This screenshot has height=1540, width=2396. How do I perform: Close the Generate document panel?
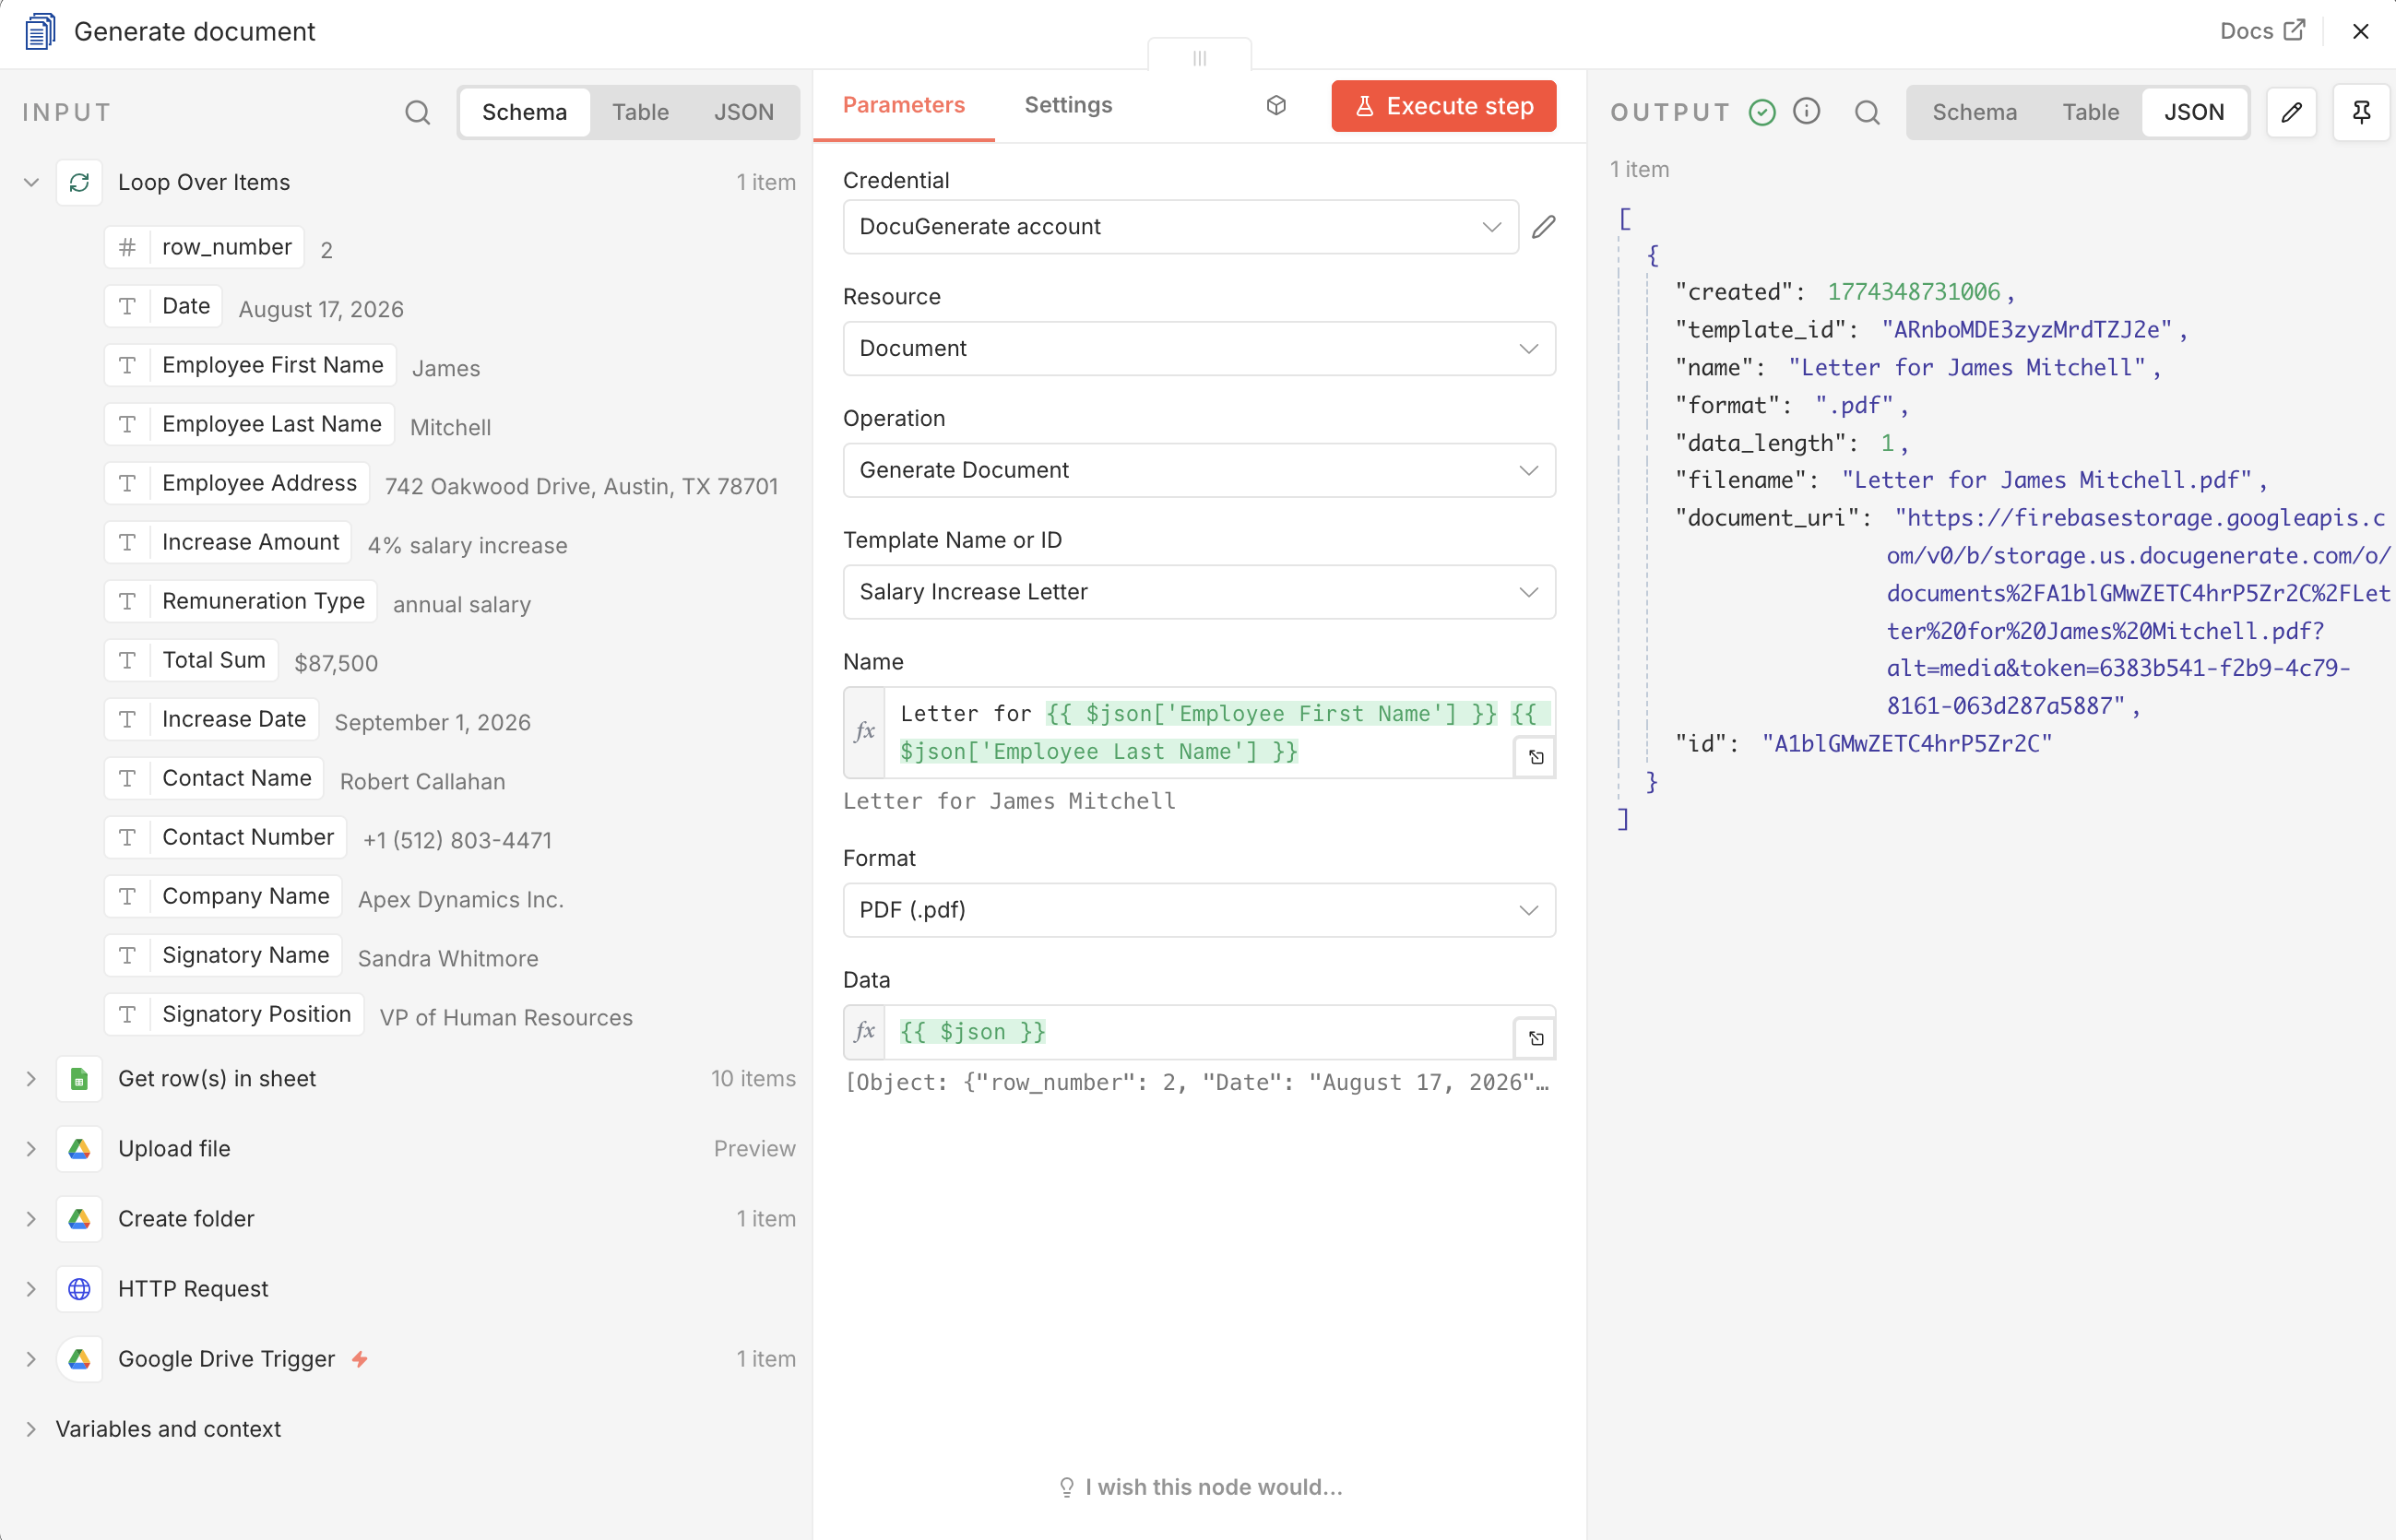(x=2361, y=32)
